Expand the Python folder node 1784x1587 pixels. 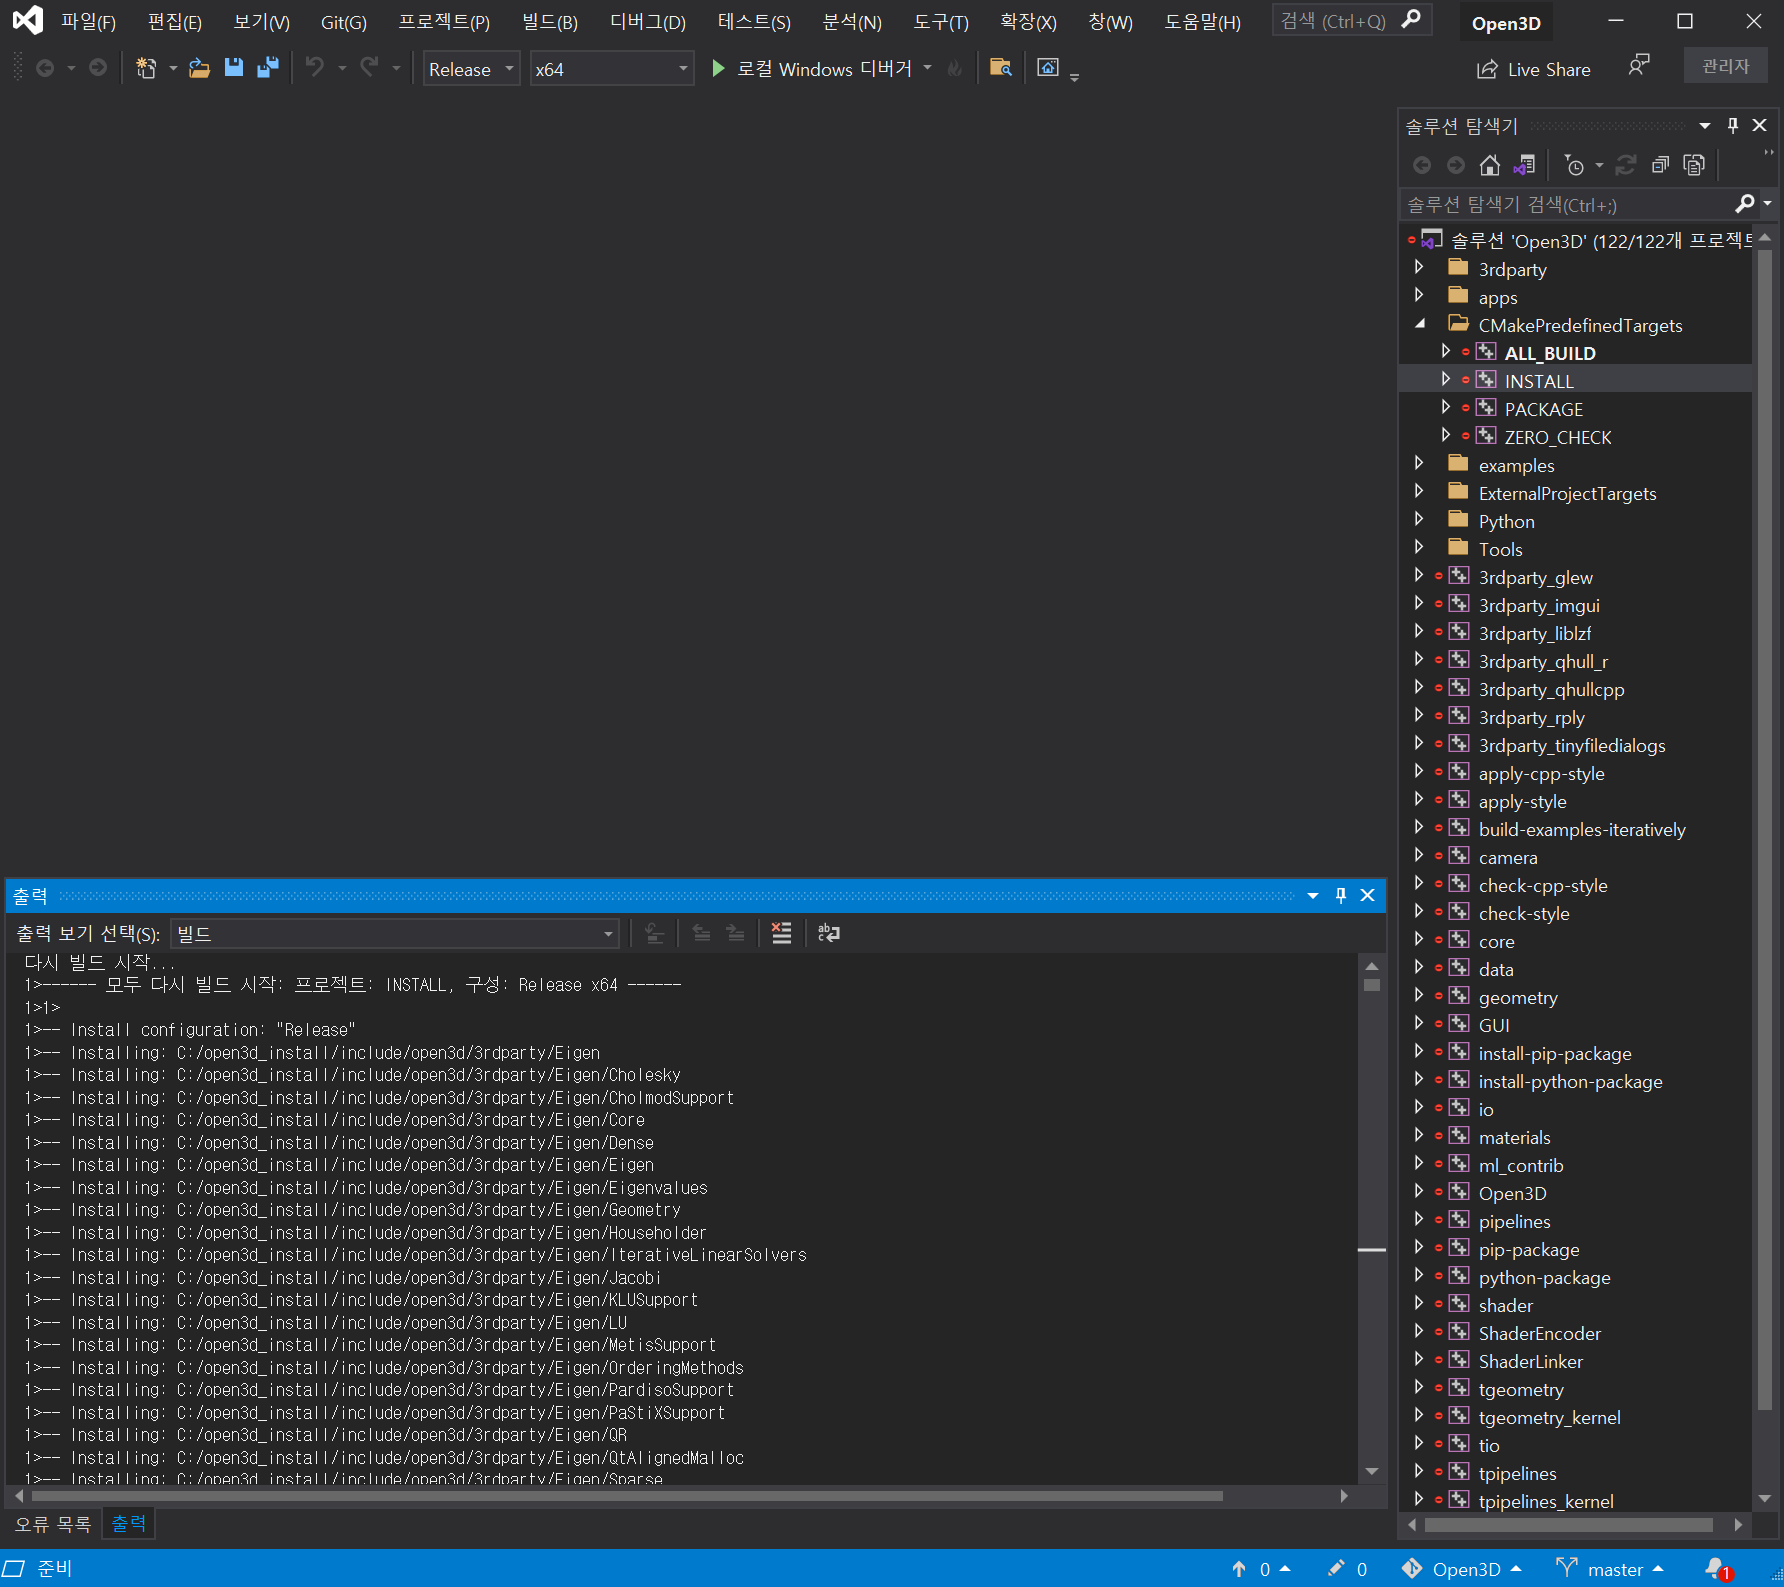(x=1419, y=520)
